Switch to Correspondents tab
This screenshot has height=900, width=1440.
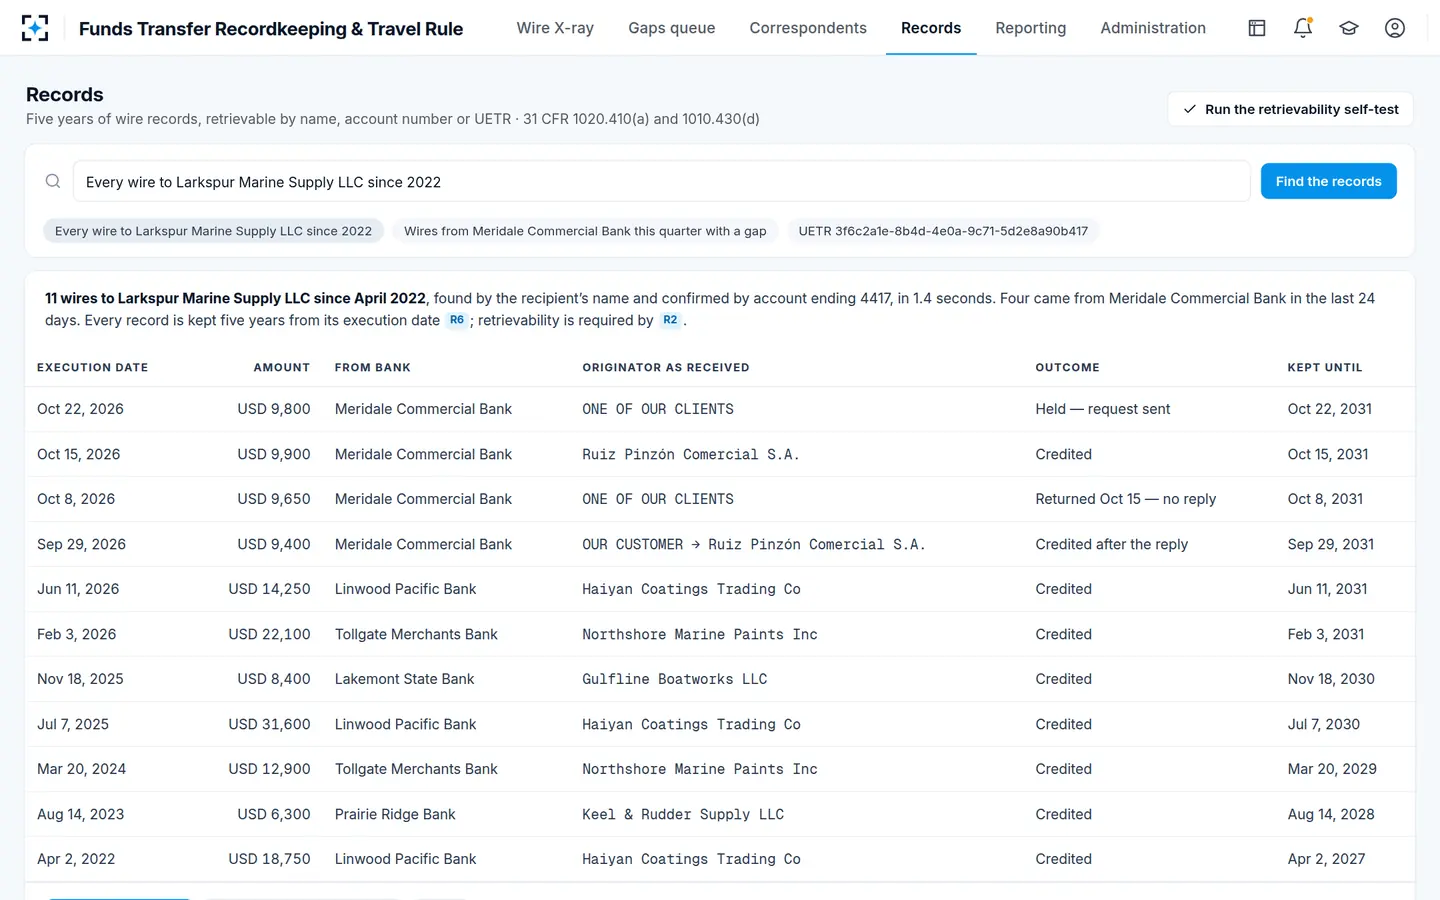[808, 28]
